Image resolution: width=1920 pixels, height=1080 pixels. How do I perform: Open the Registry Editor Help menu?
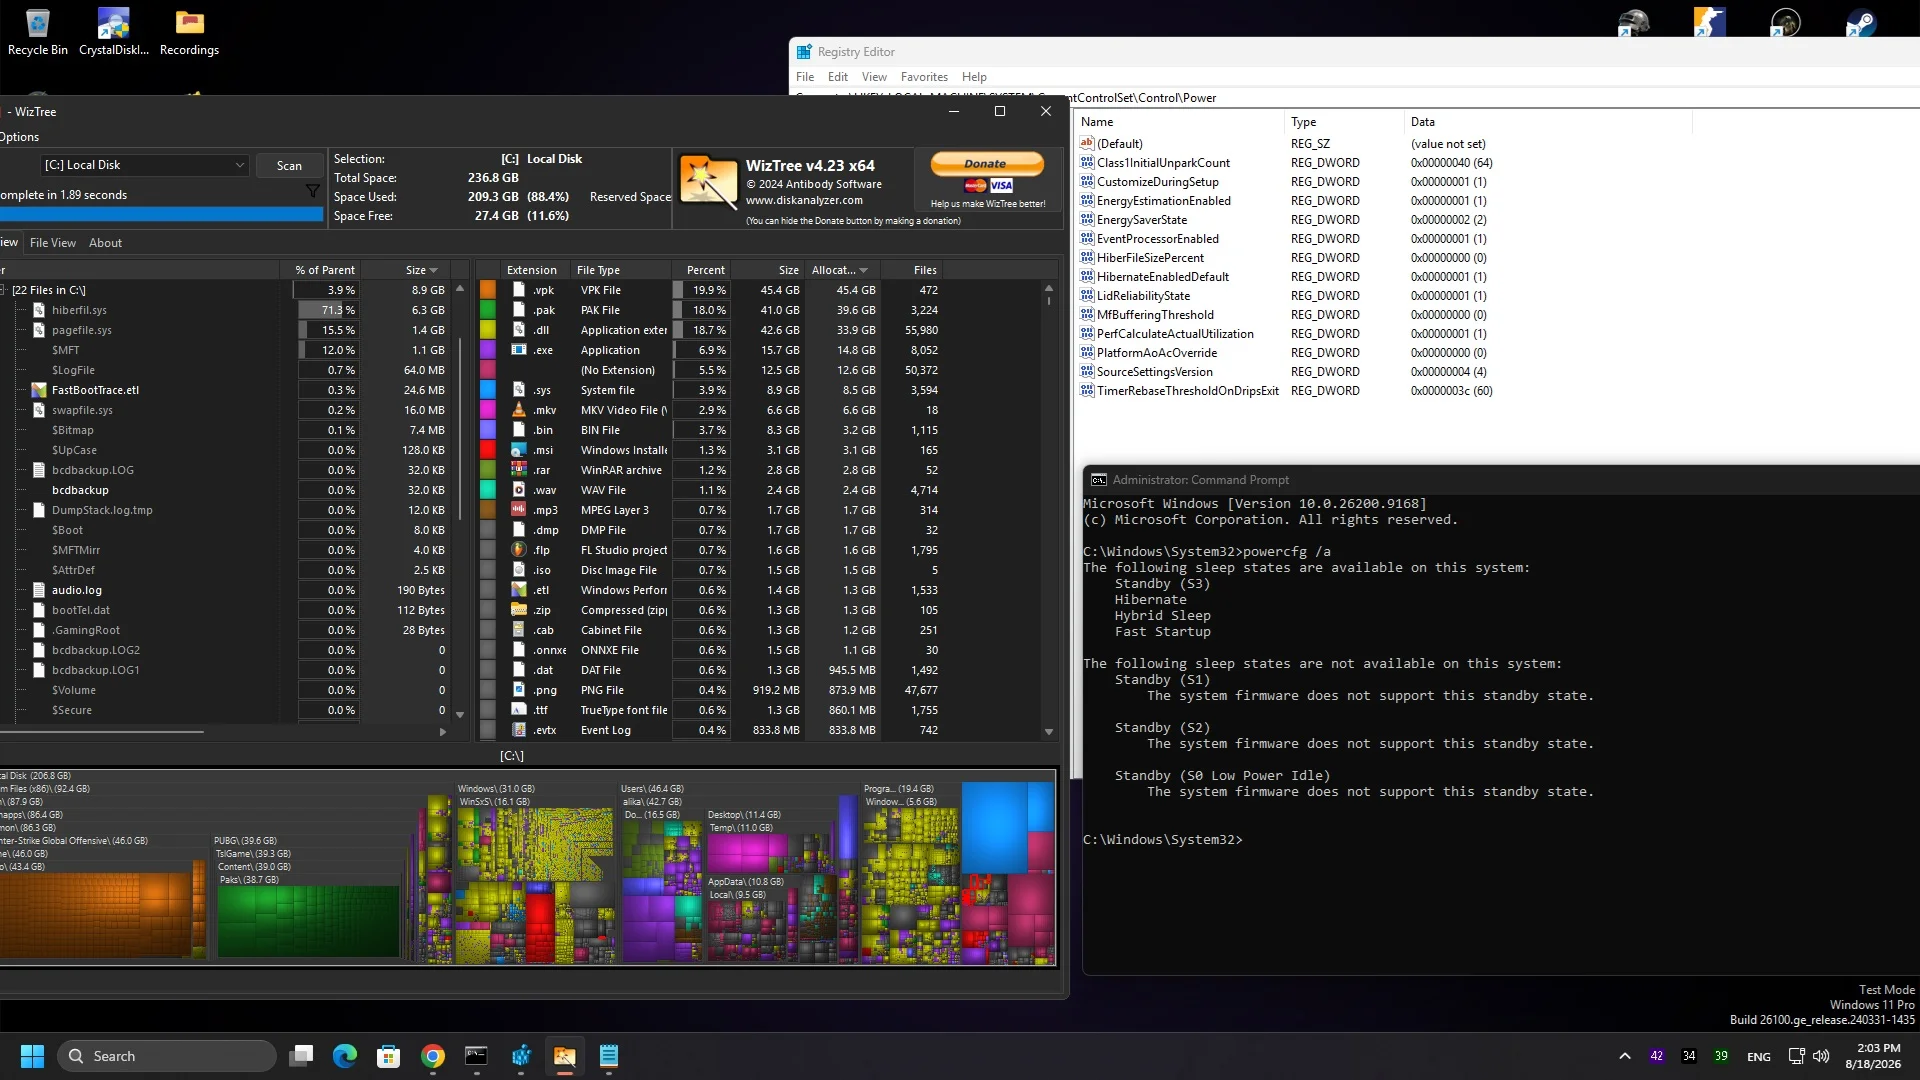coord(974,77)
